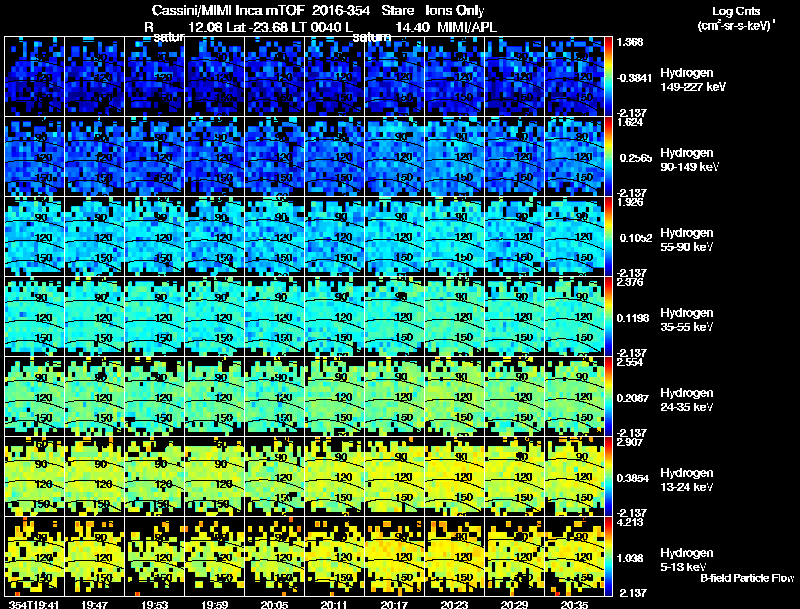This screenshot has height=609, width=800.
Task: Click the 4.213 color scale value
Action: tap(630, 522)
